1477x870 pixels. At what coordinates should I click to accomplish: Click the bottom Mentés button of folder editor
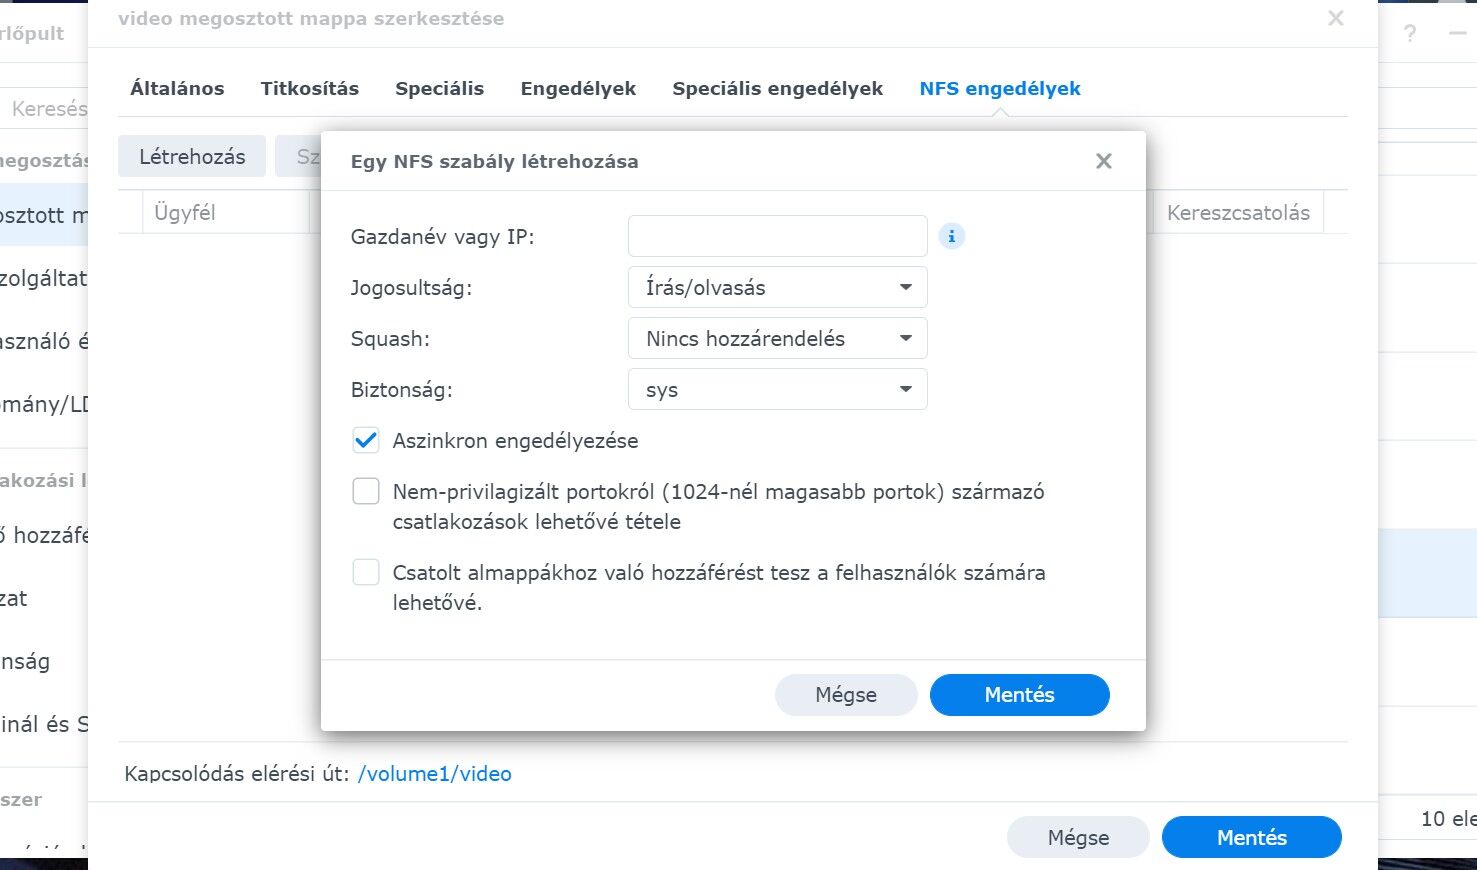pos(1252,838)
